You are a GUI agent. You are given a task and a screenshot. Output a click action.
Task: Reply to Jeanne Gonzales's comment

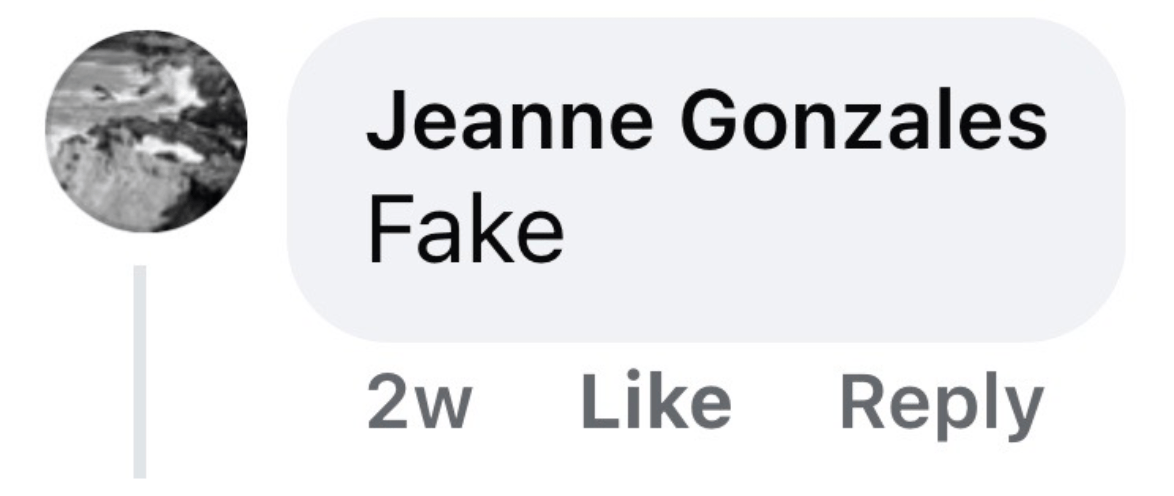click(942, 405)
